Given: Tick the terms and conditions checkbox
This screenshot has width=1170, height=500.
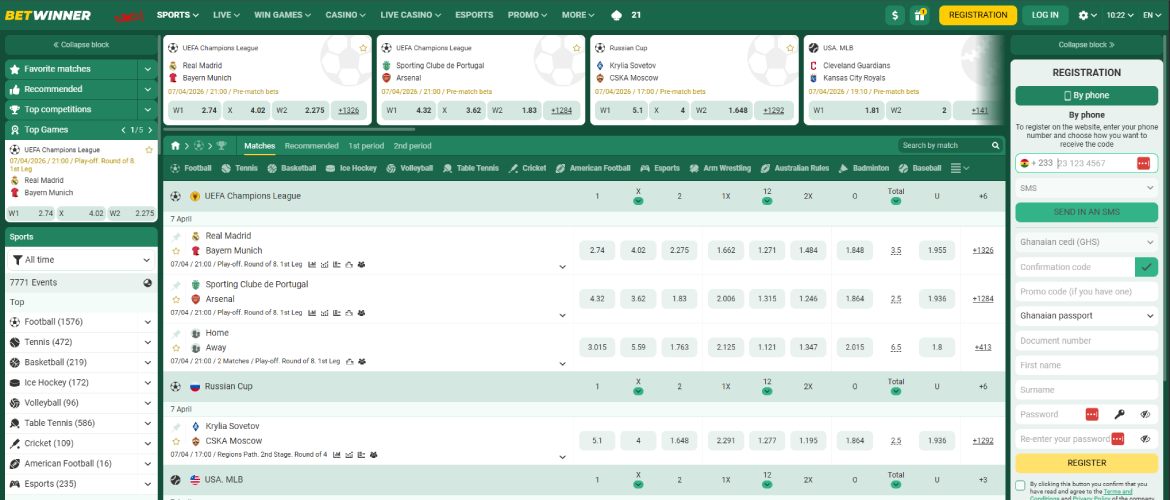Looking at the screenshot, I should pos(1020,485).
